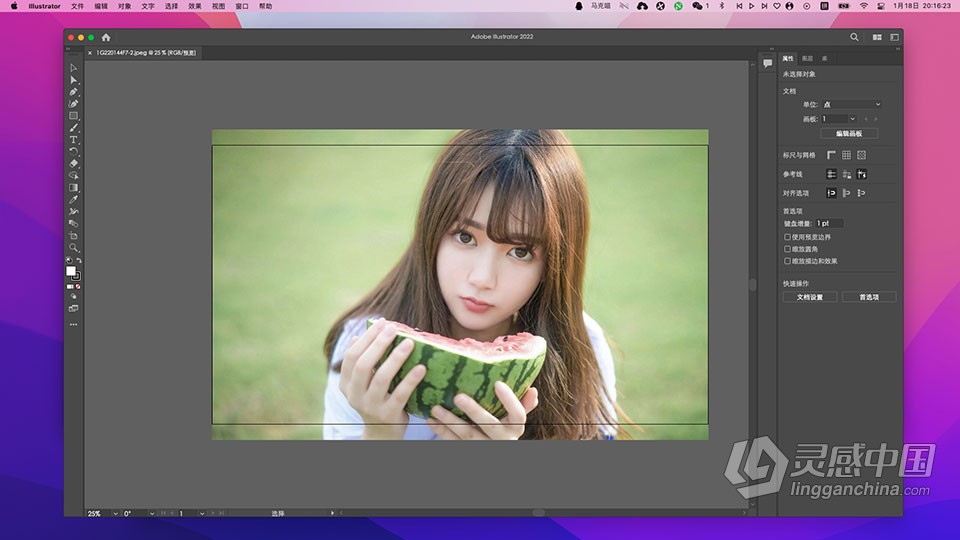Image resolution: width=960 pixels, height=540 pixels.
Task: Select the Paintbrush tool
Action: click(x=73, y=128)
